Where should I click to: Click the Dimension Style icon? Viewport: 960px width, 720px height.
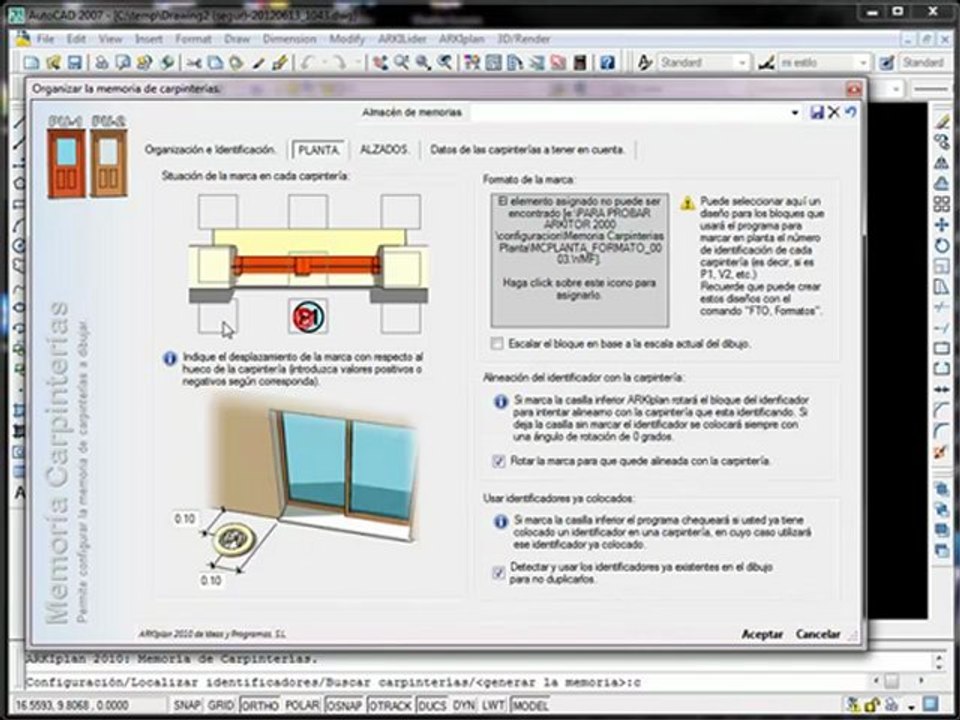tap(767, 62)
